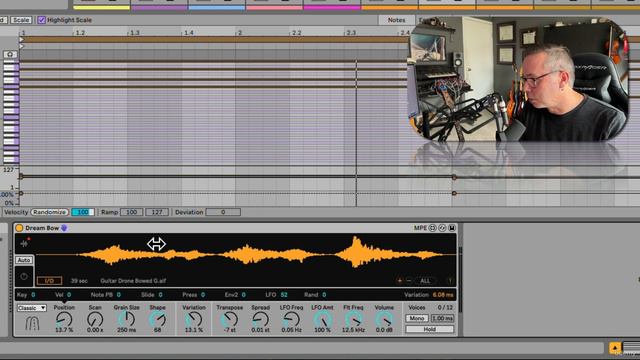640x360 pixels.
Task: Click the ALL zoom button in waveform display
Action: pos(425,281)
